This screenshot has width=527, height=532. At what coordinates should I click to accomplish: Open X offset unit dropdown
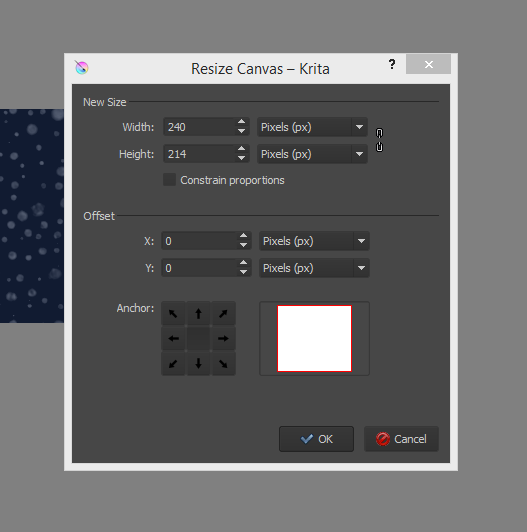point(314,241)
